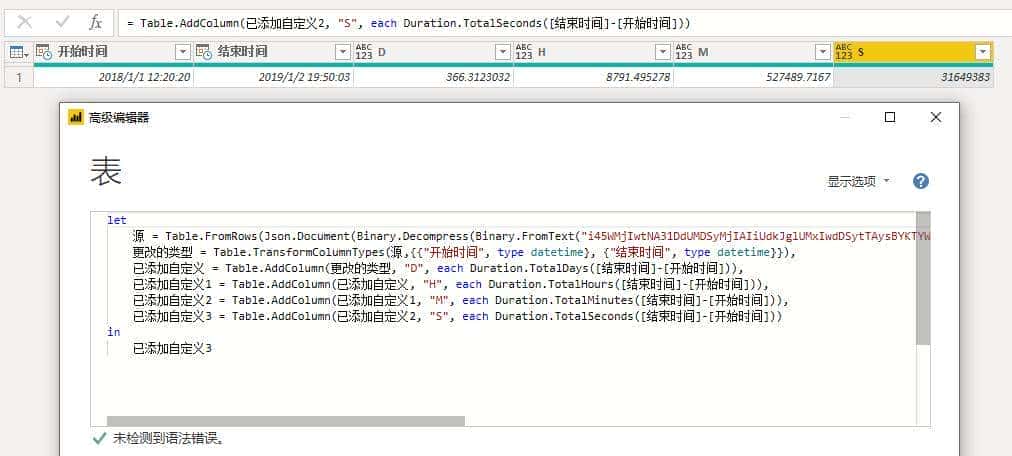Click the ABC123 type icon of column S
This screenshot has height=456, width=1012.
[x=844, y=52]
